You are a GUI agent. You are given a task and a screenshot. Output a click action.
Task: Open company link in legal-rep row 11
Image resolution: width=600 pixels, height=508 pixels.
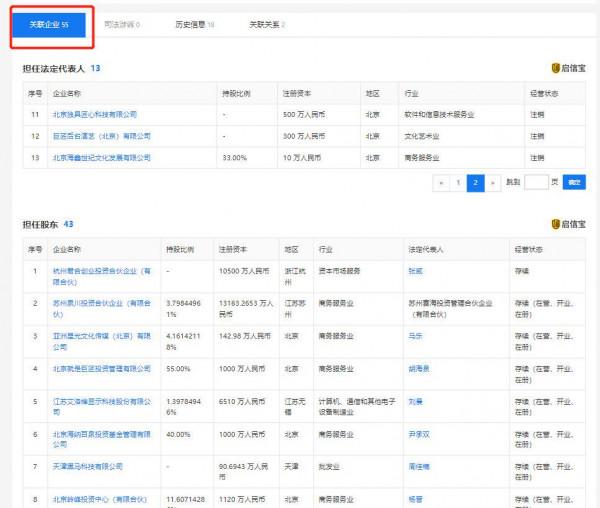click(x=95, y=114)
